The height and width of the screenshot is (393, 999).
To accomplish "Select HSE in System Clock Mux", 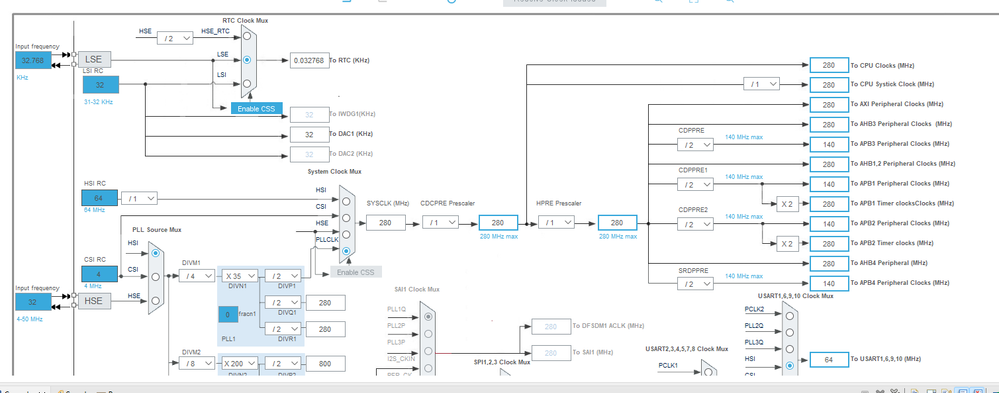I will click(346, 234).
